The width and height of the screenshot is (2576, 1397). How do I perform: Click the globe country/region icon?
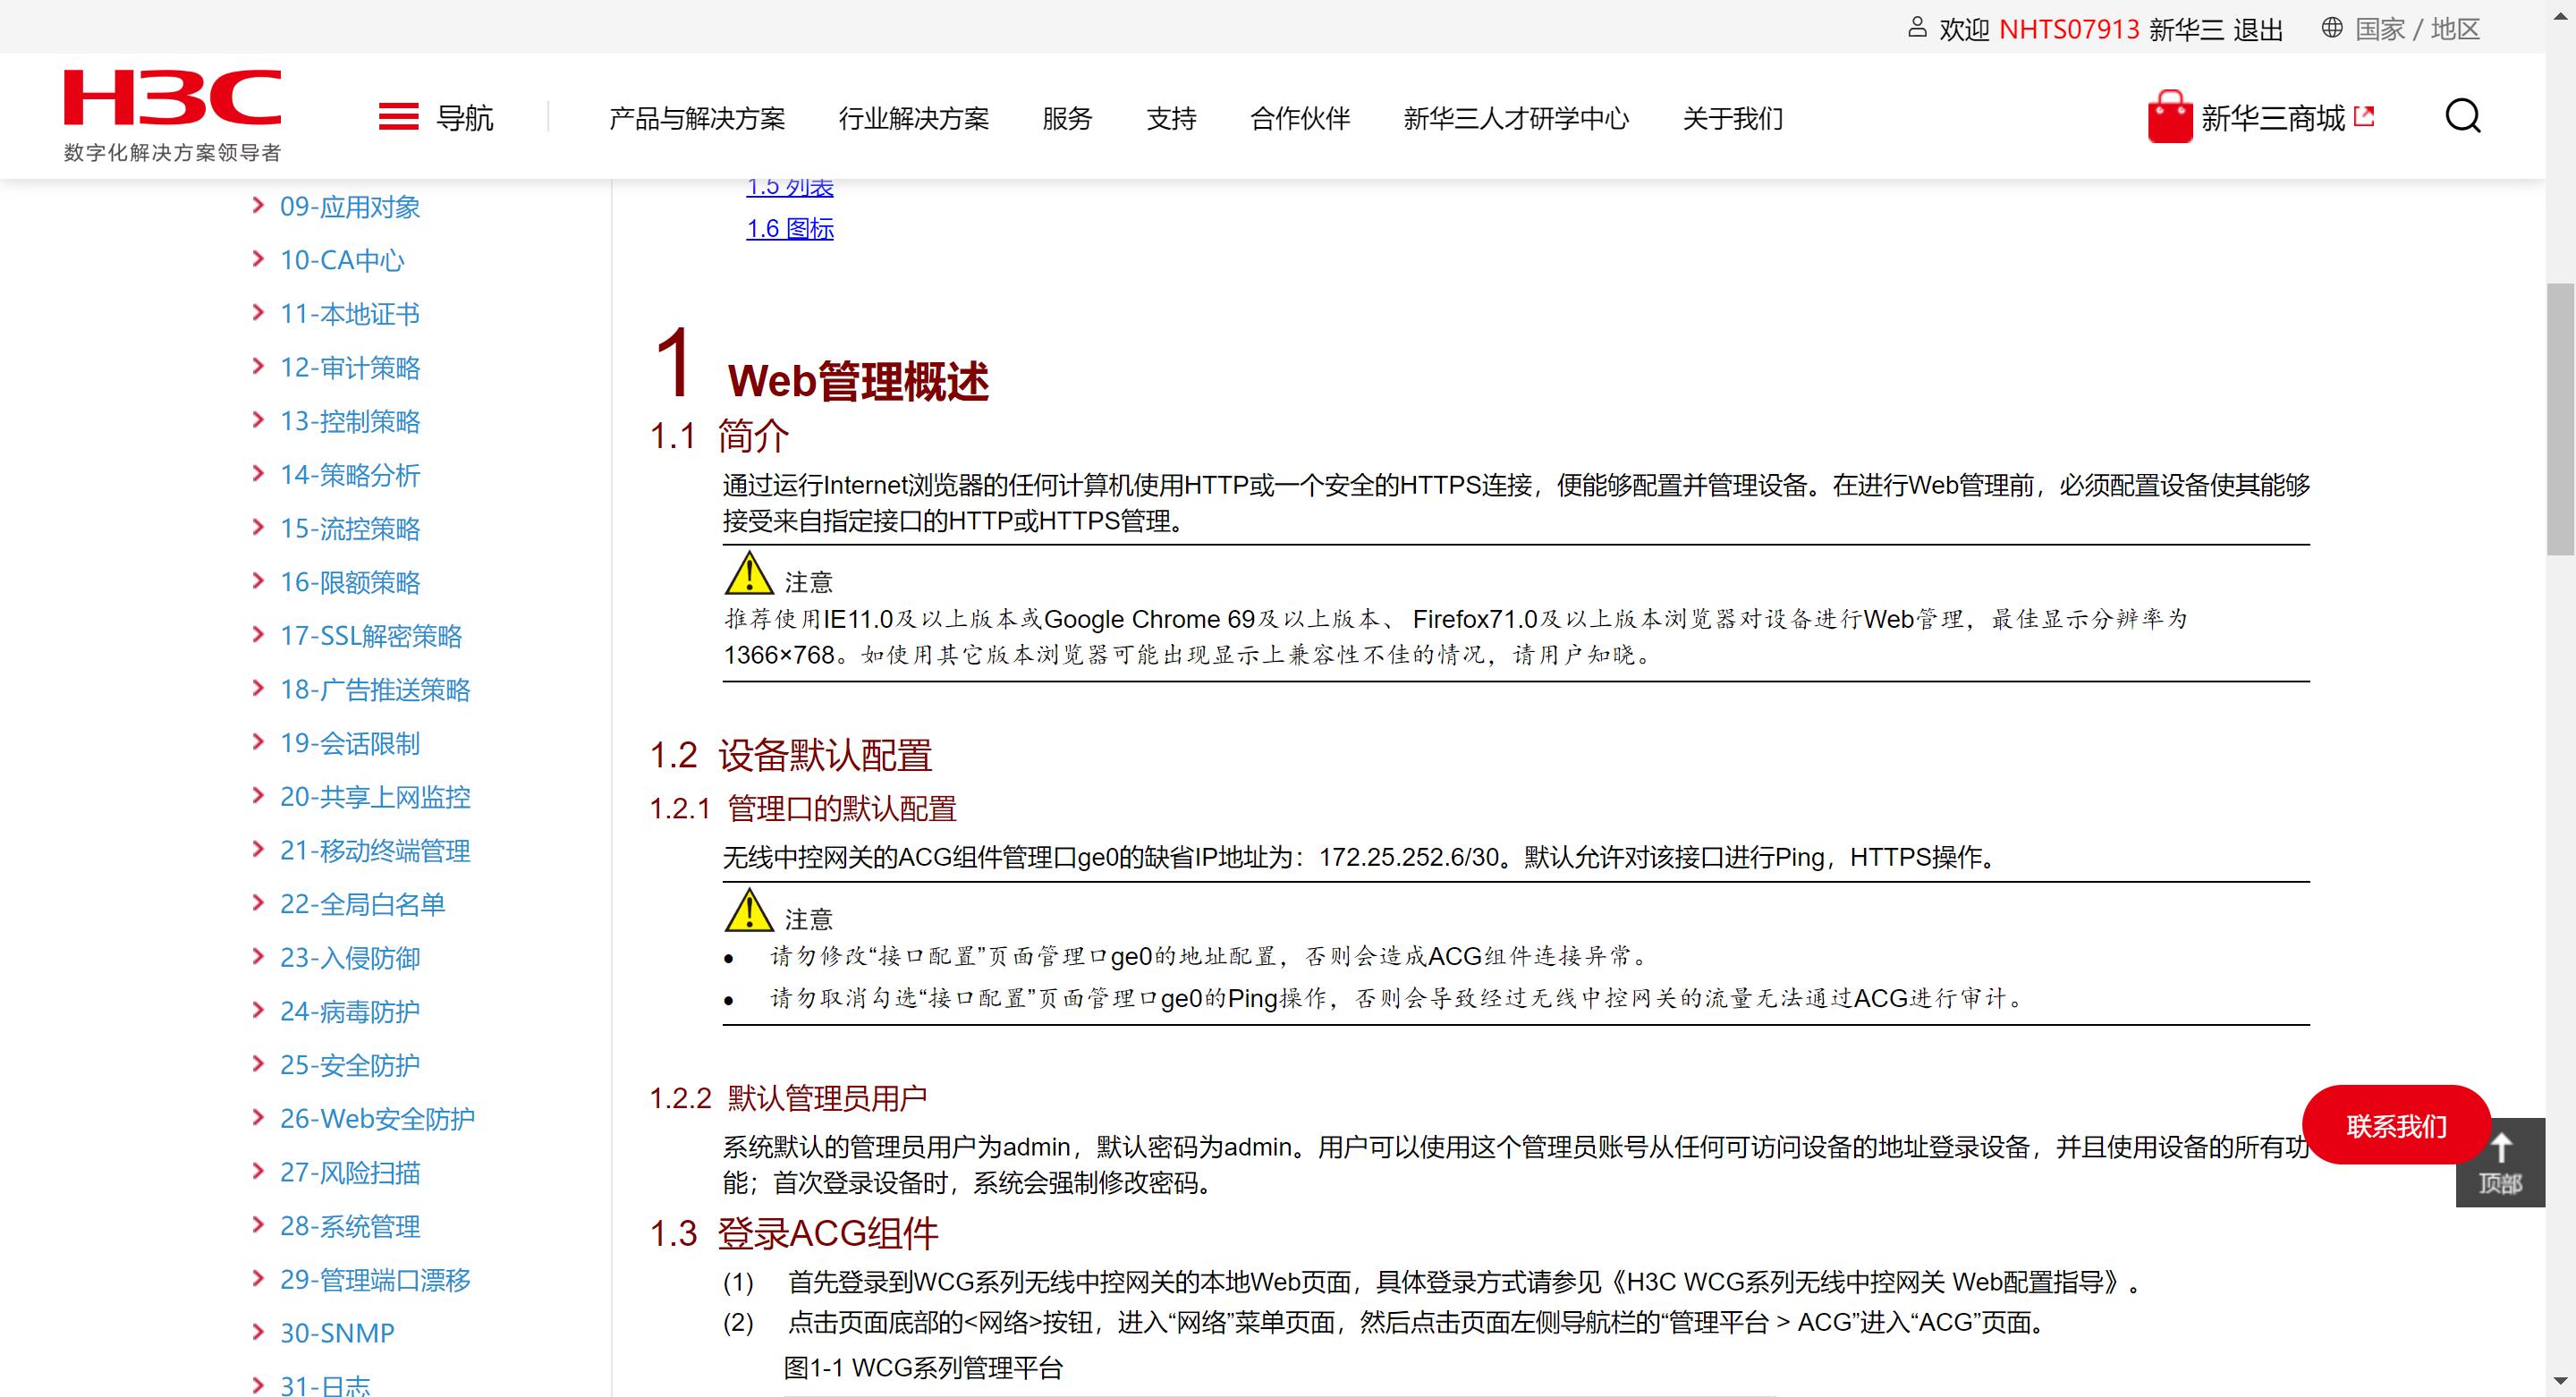(2331, 28)
